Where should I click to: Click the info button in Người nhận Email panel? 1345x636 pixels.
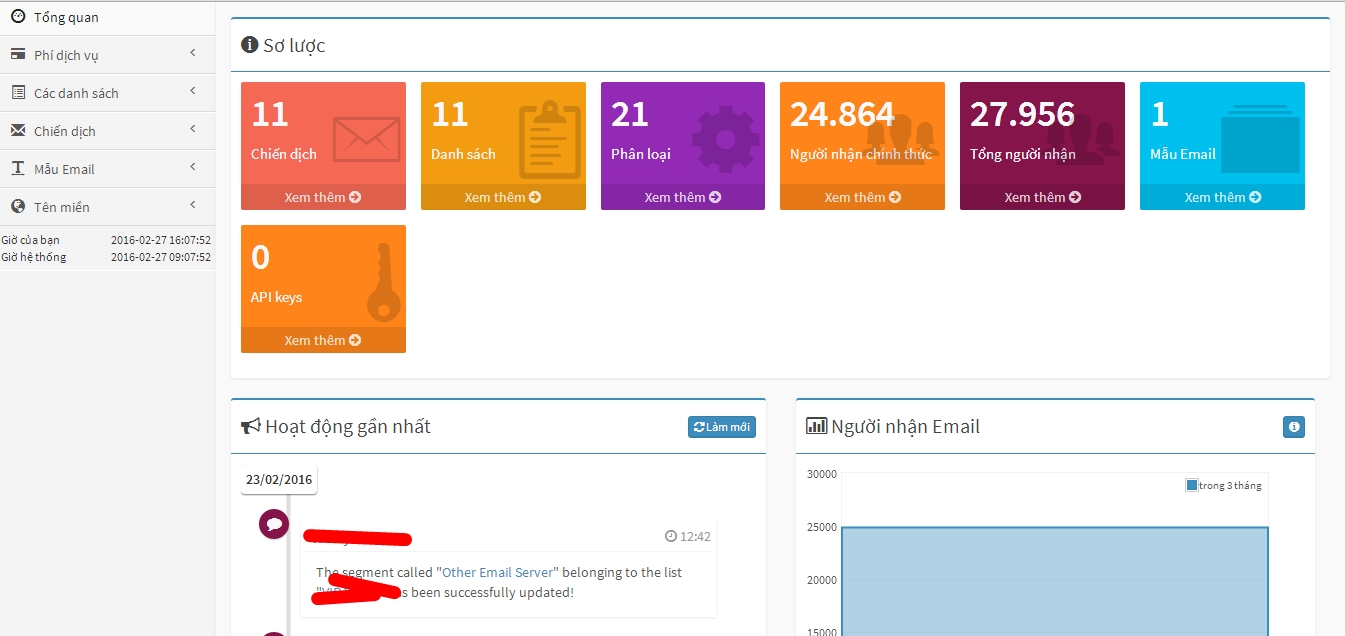pos(1294,427)
